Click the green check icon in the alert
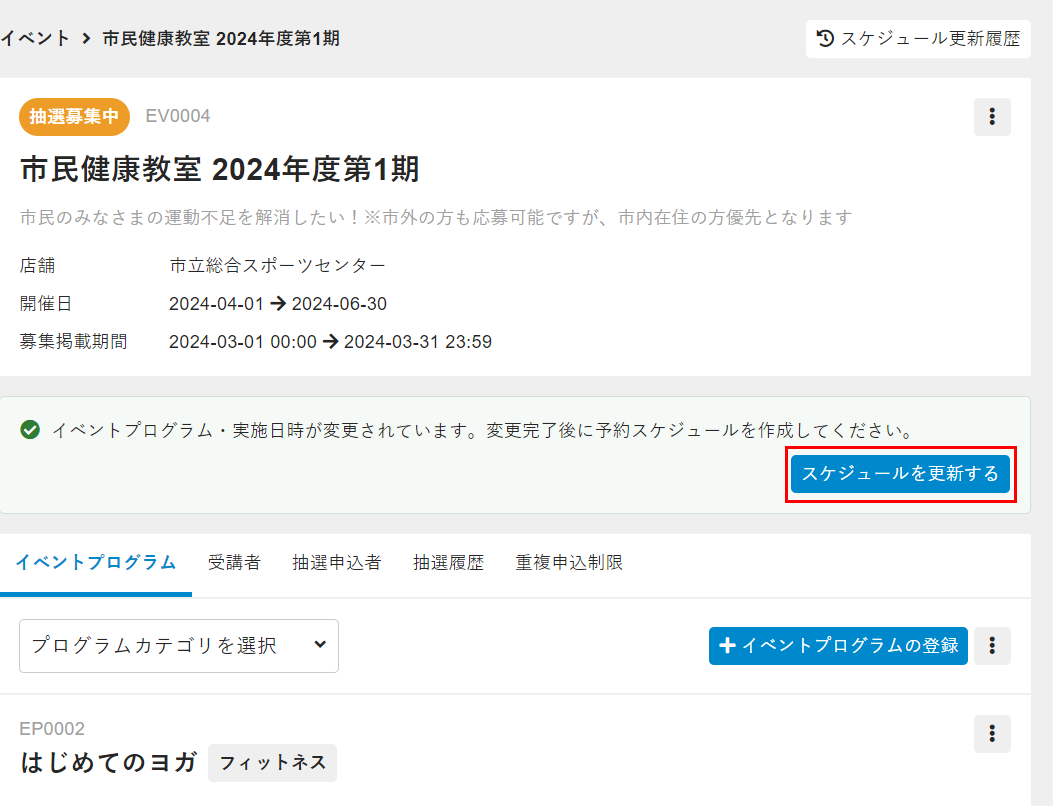The width and height of the screenshot is (1053, 806). (30, 430)
